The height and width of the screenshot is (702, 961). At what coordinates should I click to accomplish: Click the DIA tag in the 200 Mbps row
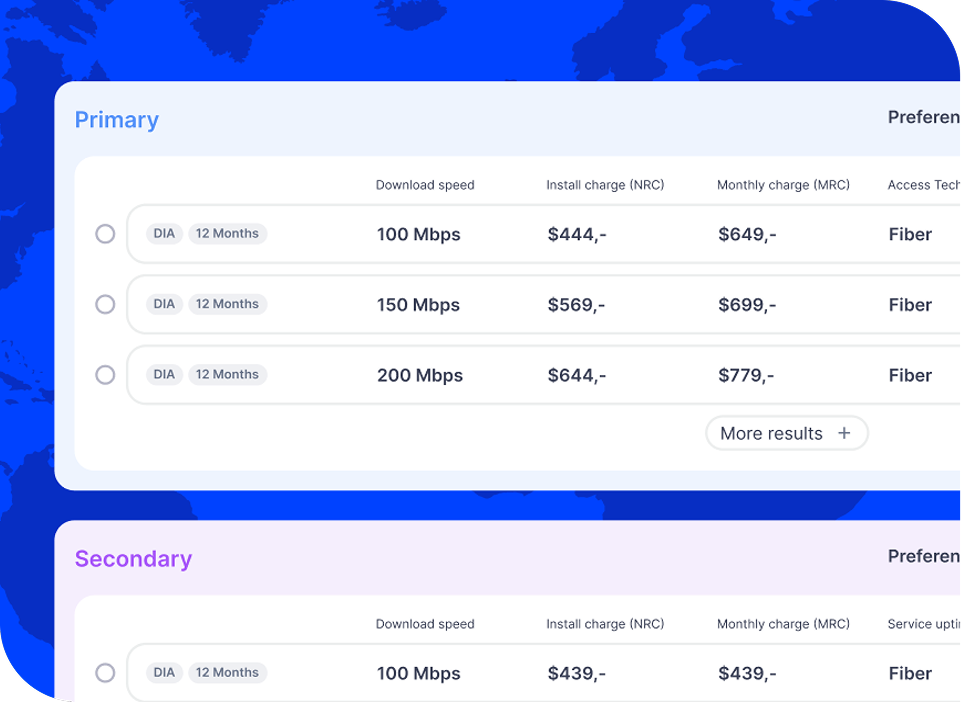click(x=164, y=375)
